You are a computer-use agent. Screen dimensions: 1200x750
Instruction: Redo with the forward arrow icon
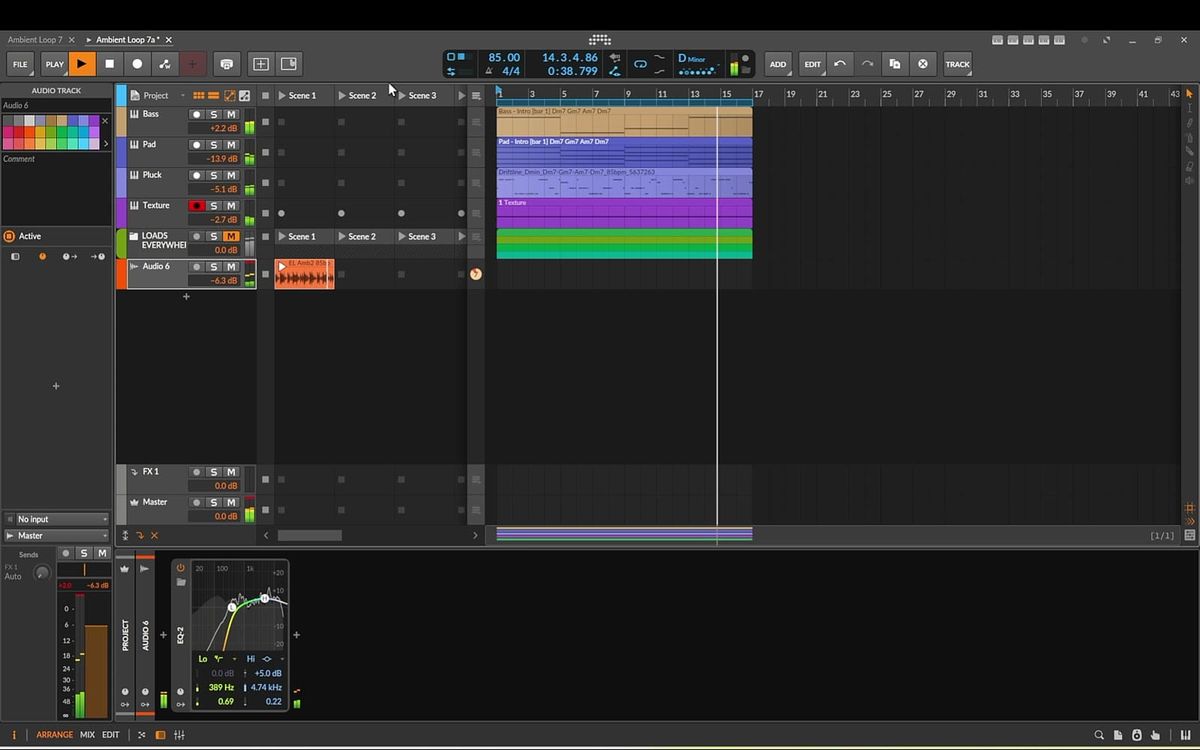(x=867, y=64)
